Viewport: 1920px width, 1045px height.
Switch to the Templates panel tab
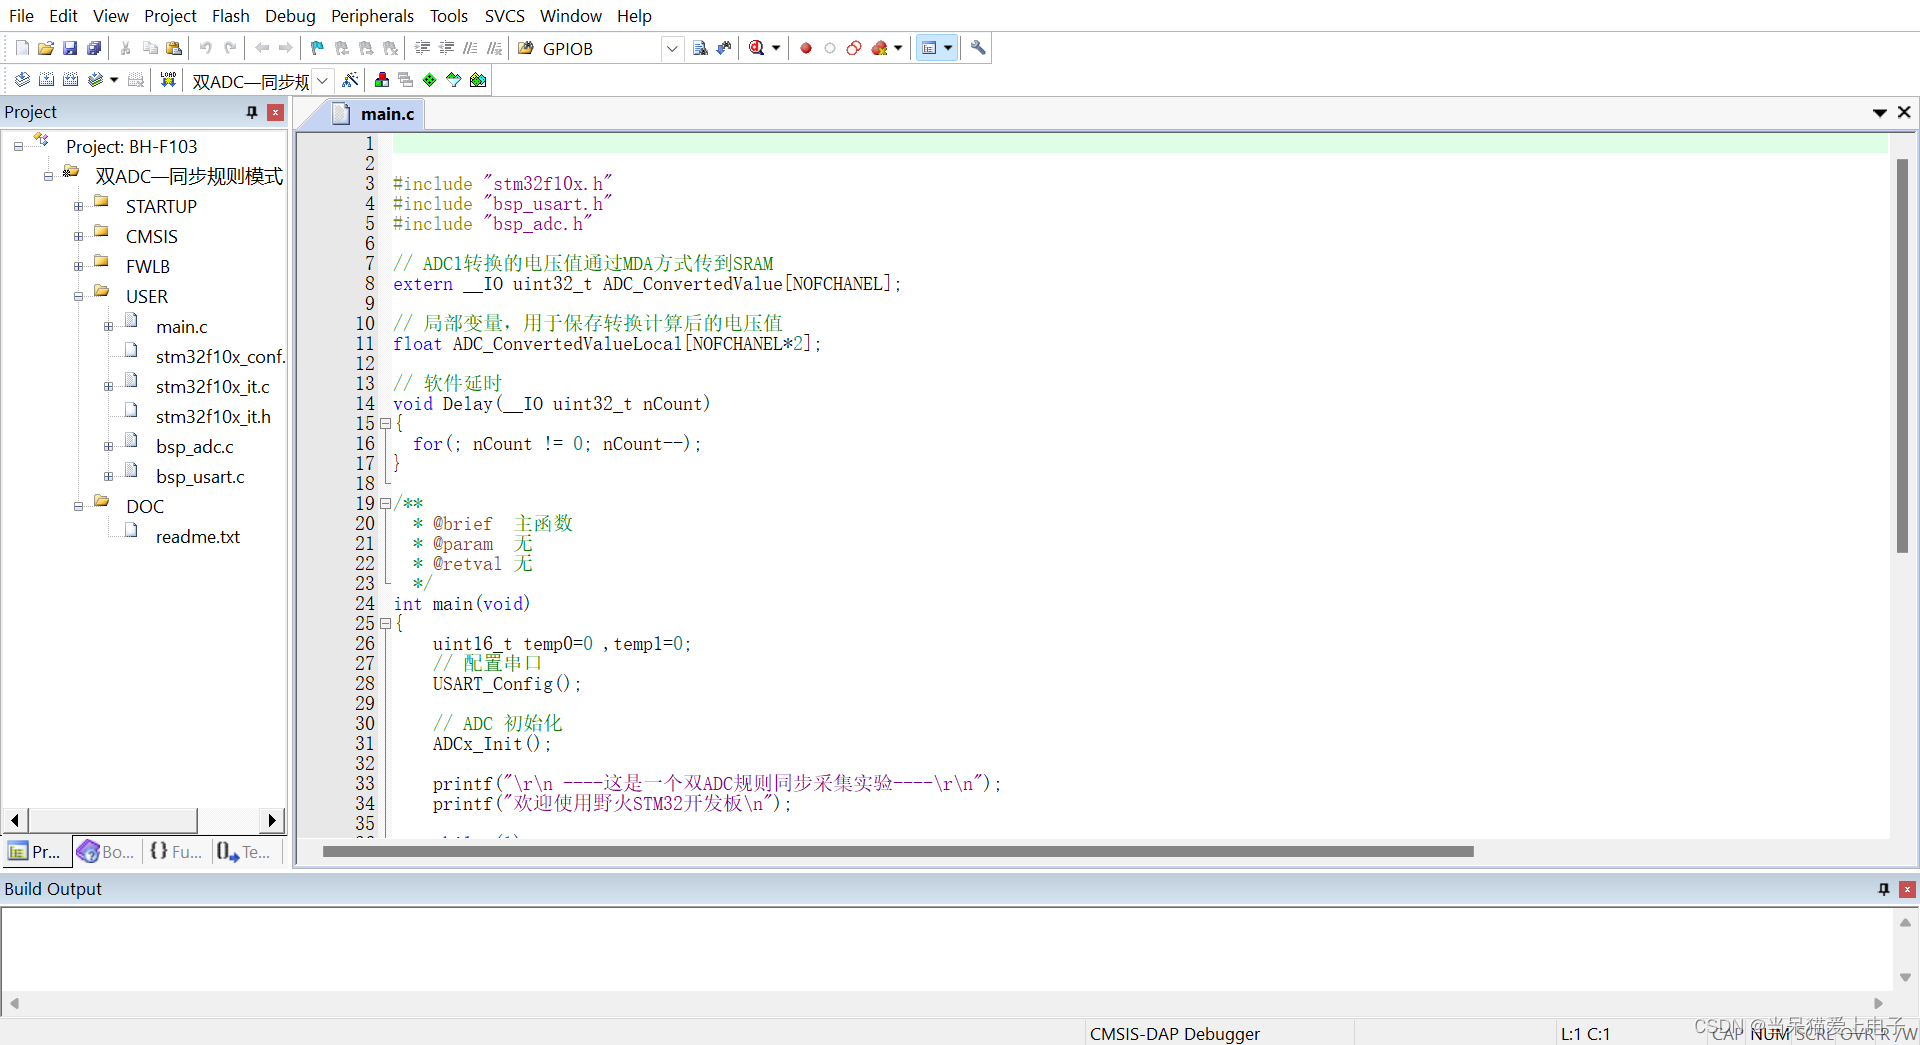(245, 852)
